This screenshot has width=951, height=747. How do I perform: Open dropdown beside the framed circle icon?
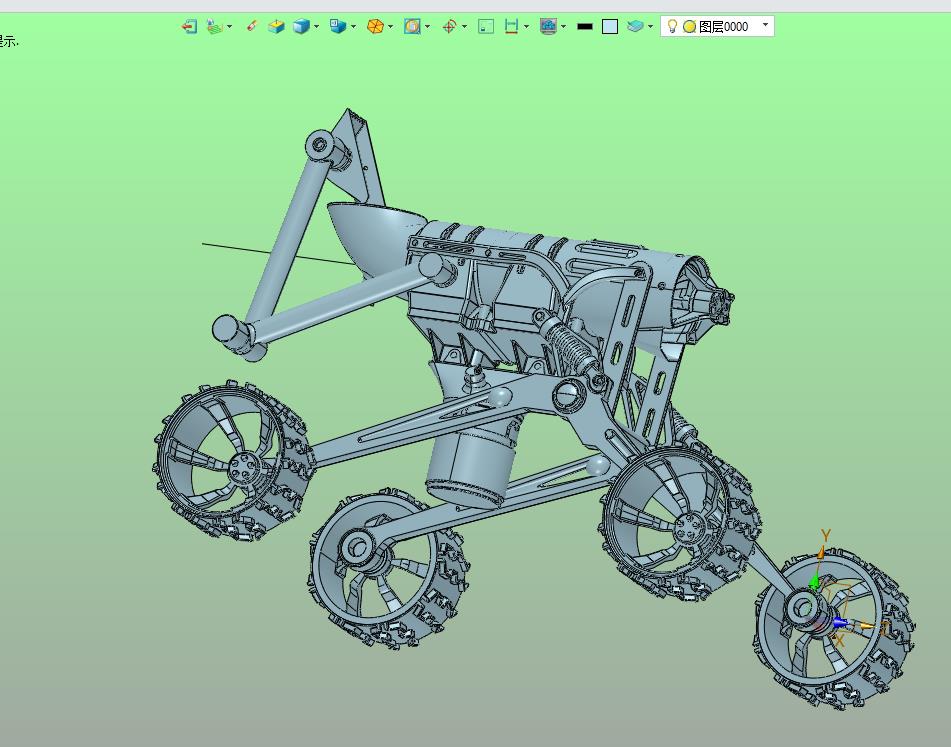(x=428, y=27)
